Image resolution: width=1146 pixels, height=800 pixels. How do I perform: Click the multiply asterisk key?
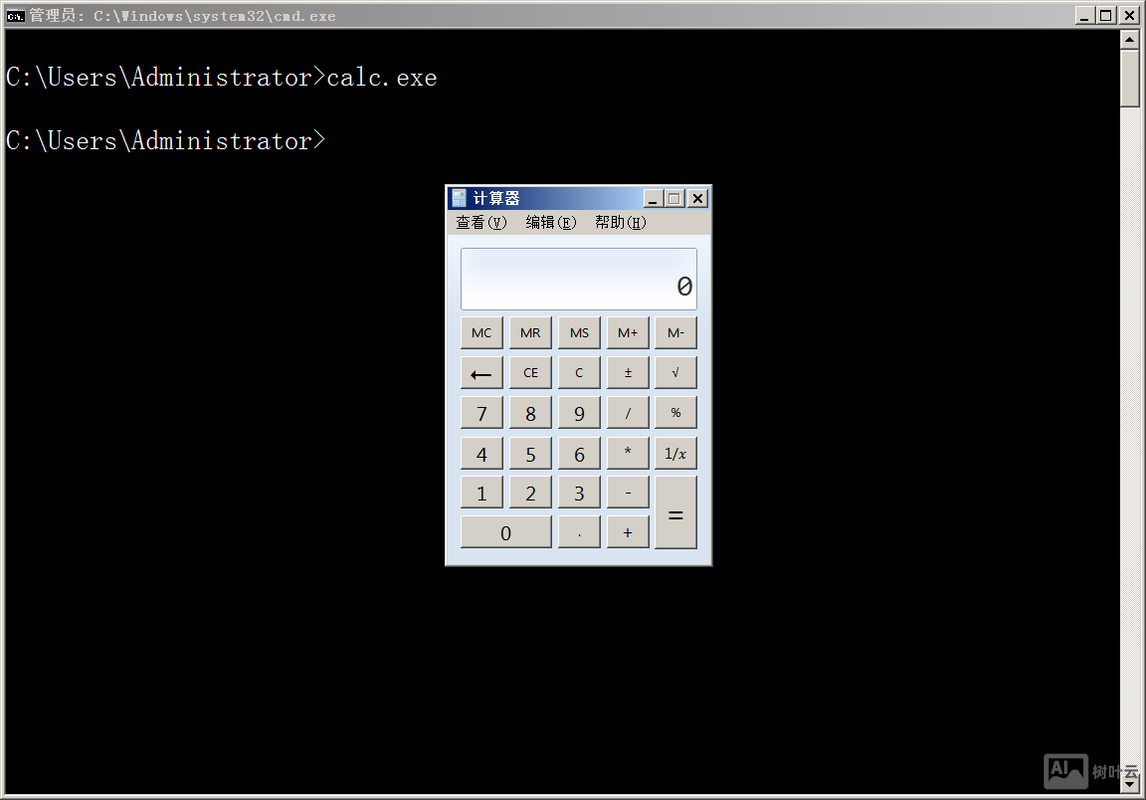tap(627, 453)
